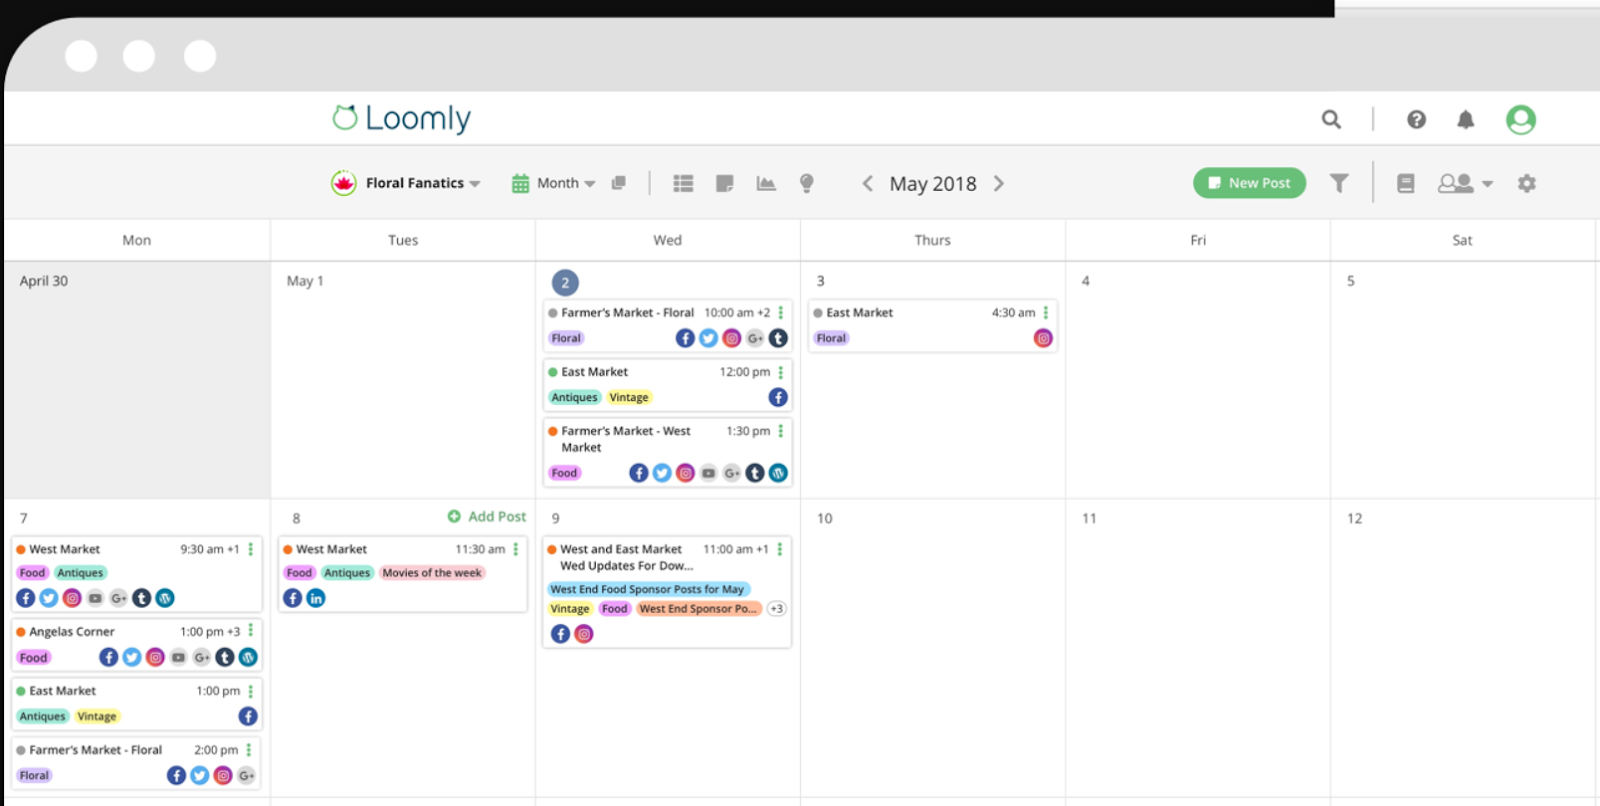Screen dimensions: 1600x806
Task: Open options menu for East Market 12:00 pm post
Action: point(781,372)
